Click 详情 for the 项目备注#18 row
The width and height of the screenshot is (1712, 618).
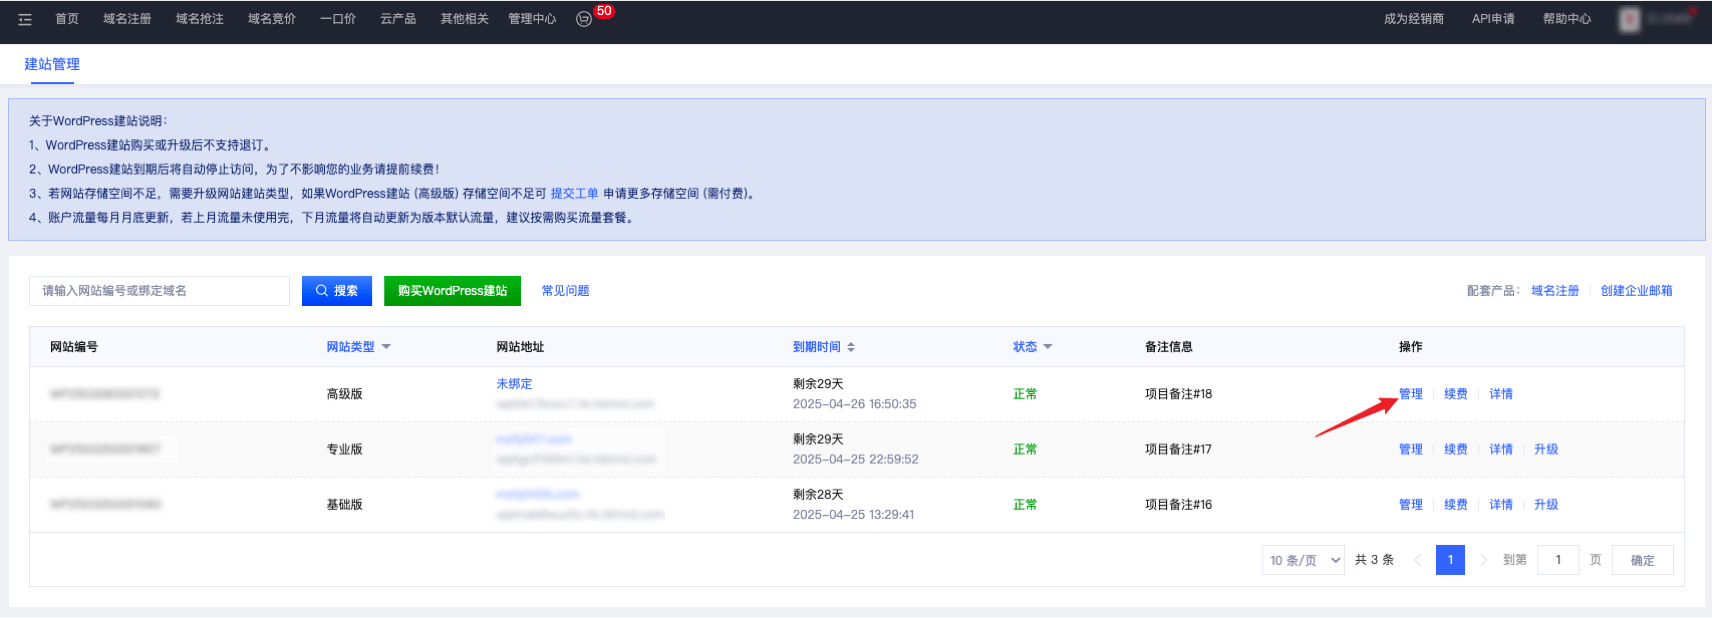point(1500,394)
